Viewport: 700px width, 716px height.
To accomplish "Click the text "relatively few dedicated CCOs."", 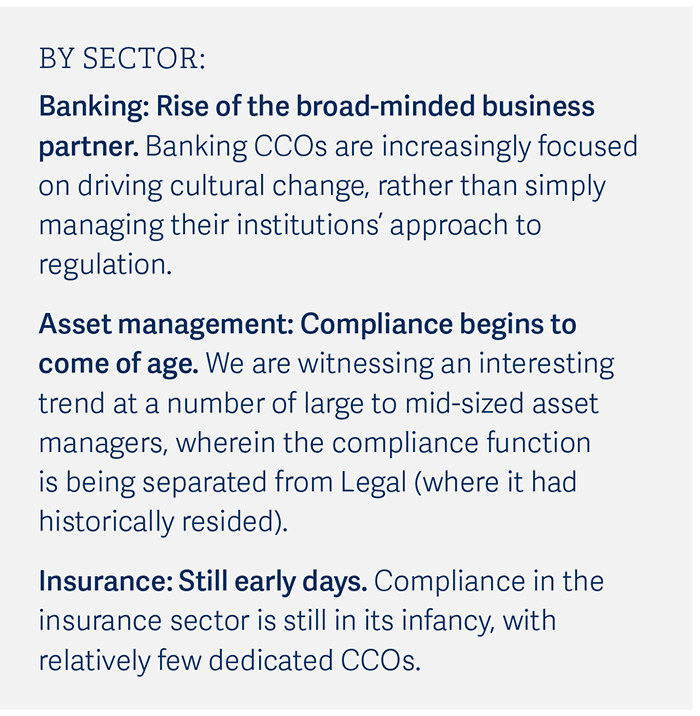I will pos(230,661).
